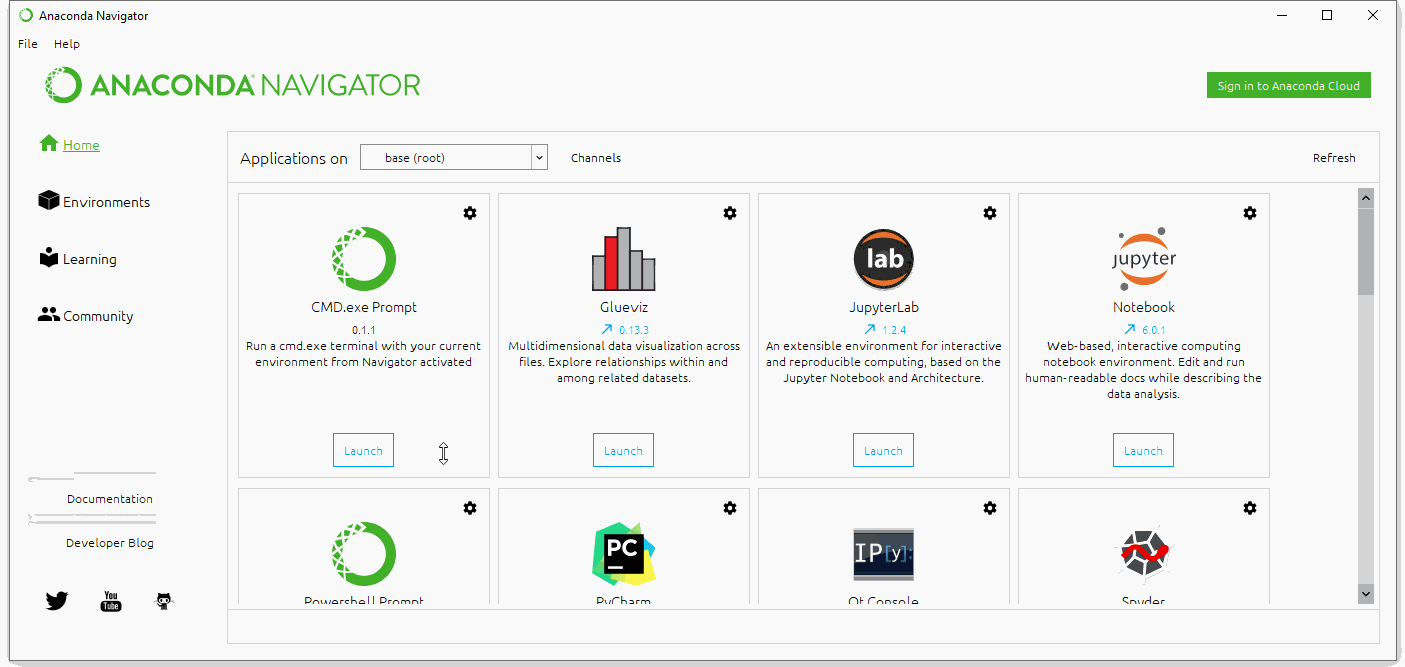
Task: Click the Jupyter Notebook logo
Action: point(1144,259)
